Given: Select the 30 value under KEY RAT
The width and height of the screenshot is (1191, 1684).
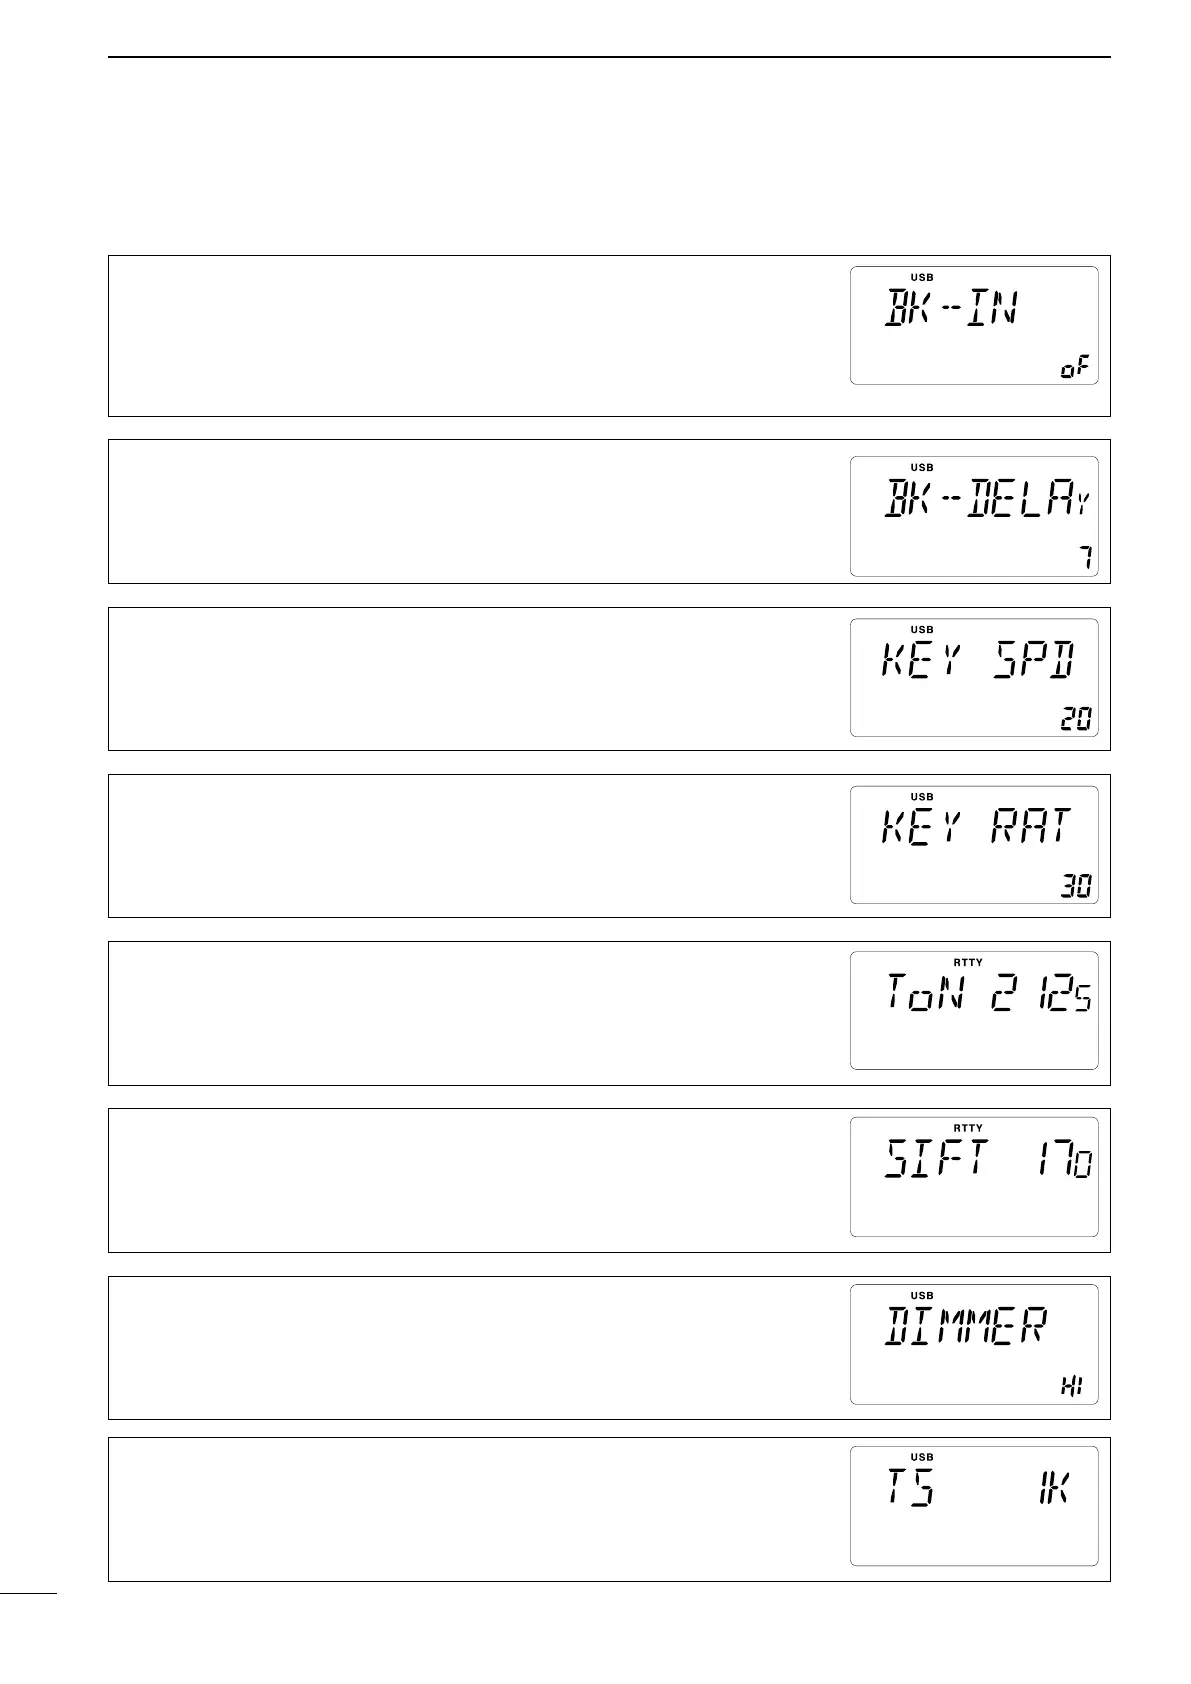Looking at the screenshot, I should (1076, 887).
